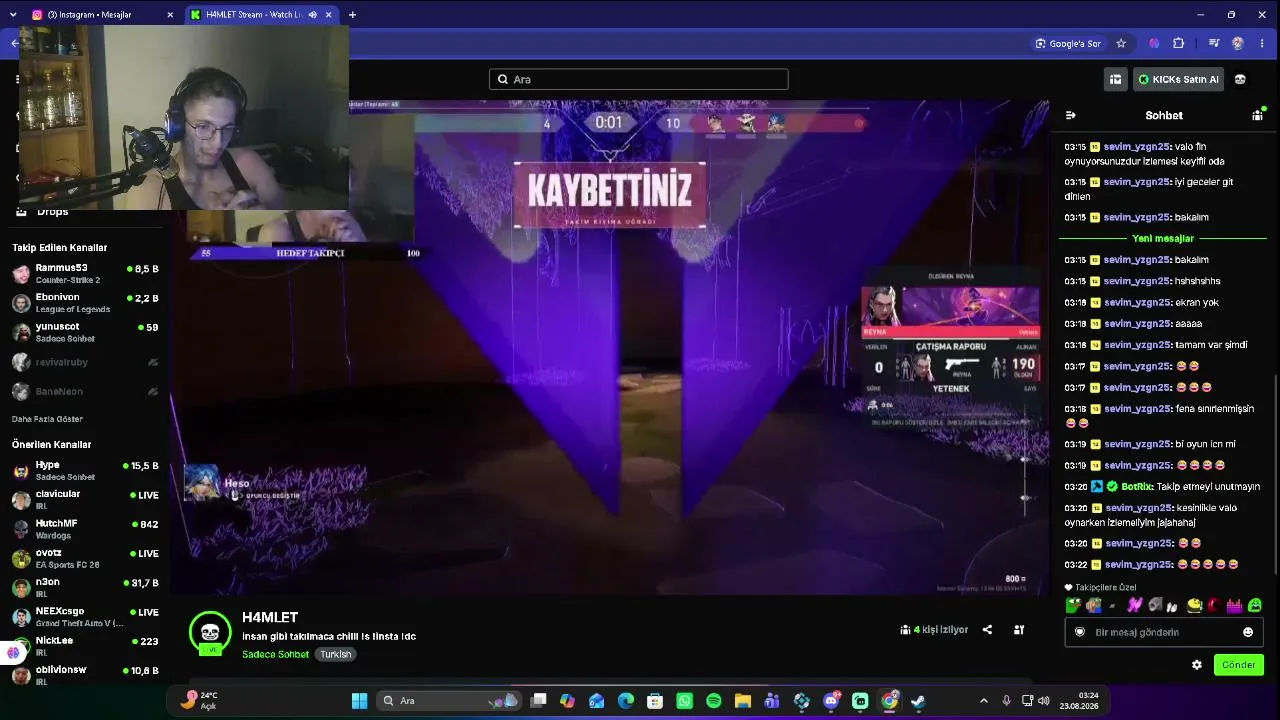The height and width of the screenshot is (720, 1280).
Task: Open the Kick profile avatar menu
Action: pos(1240,79)
